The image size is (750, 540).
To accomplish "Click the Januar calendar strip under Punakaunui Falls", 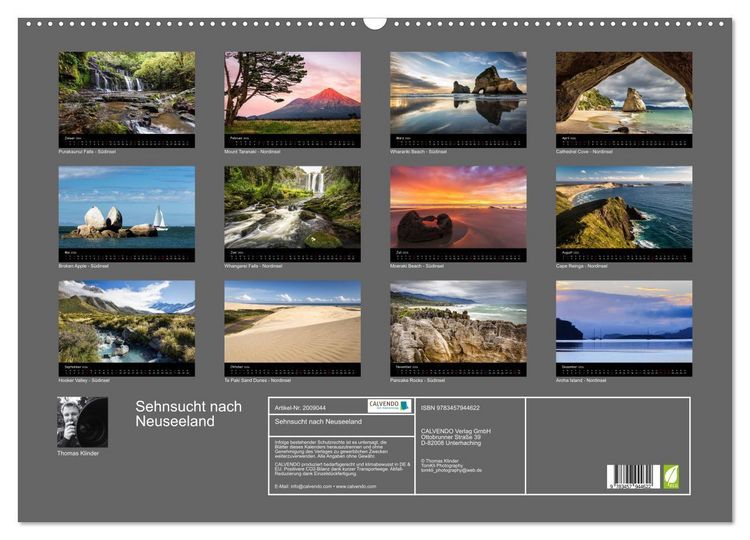I will [x=127, y=141].
